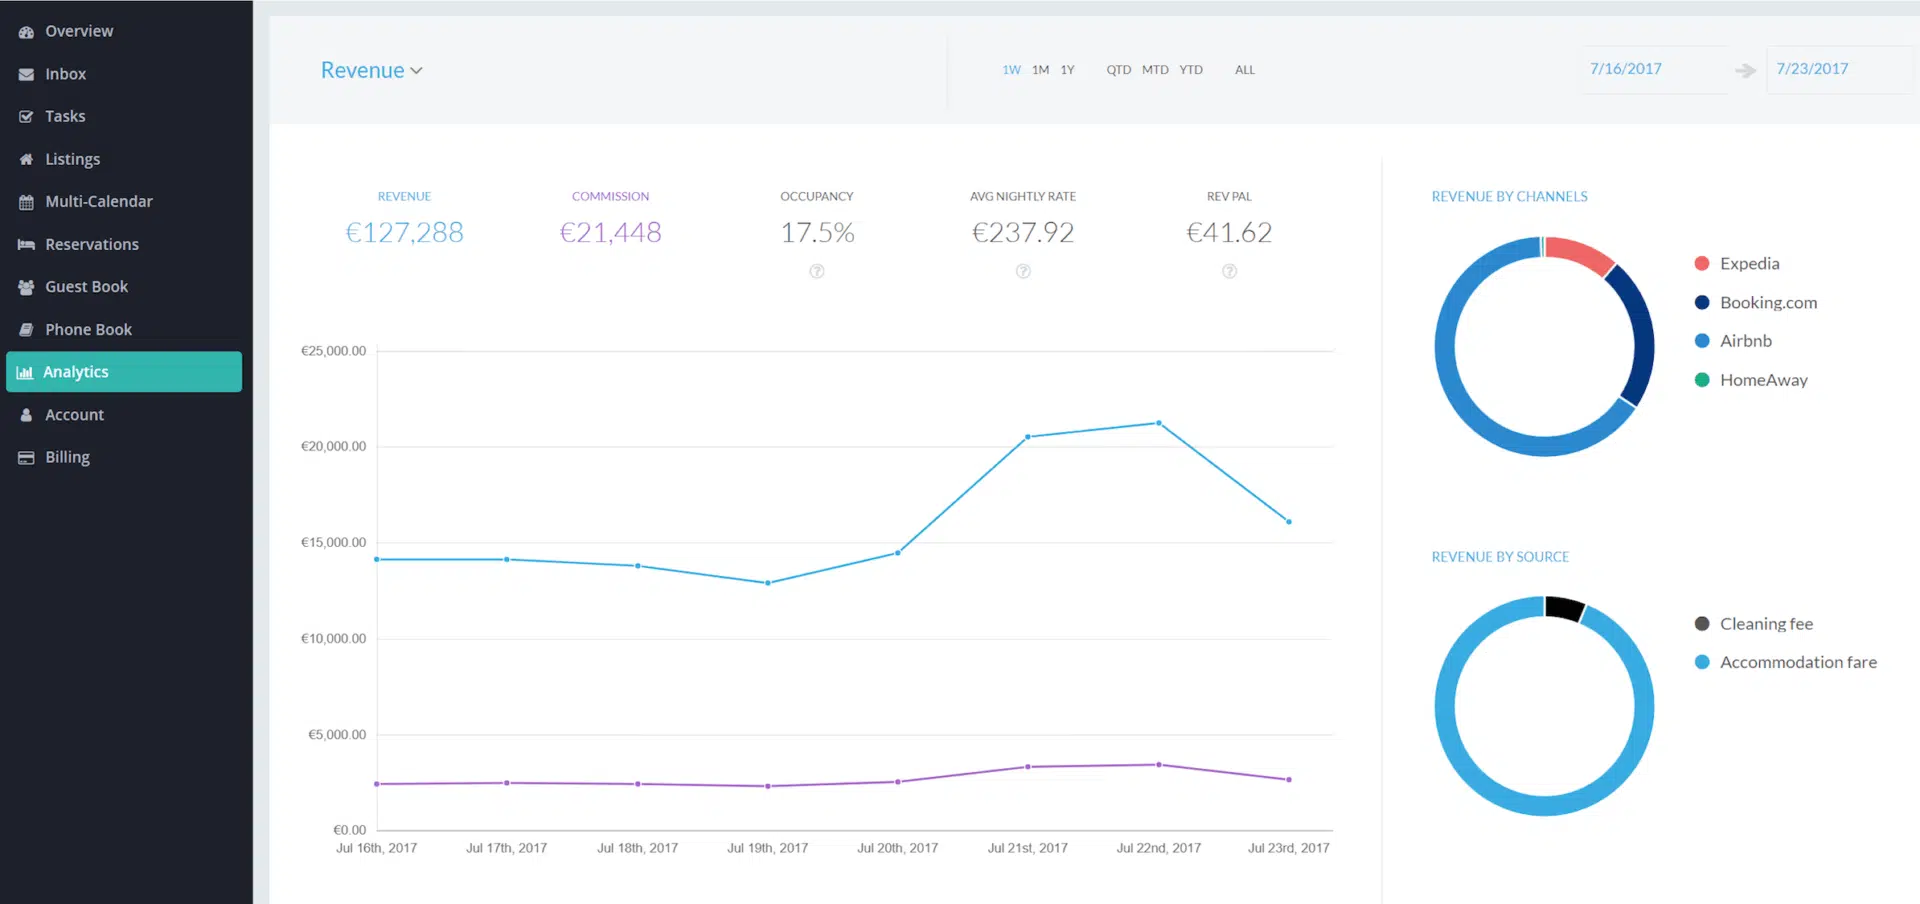Viewport: 1920px width, 904px height.
Task: Open Phone Book from its sidebar icon
Action: coord(24,329)
